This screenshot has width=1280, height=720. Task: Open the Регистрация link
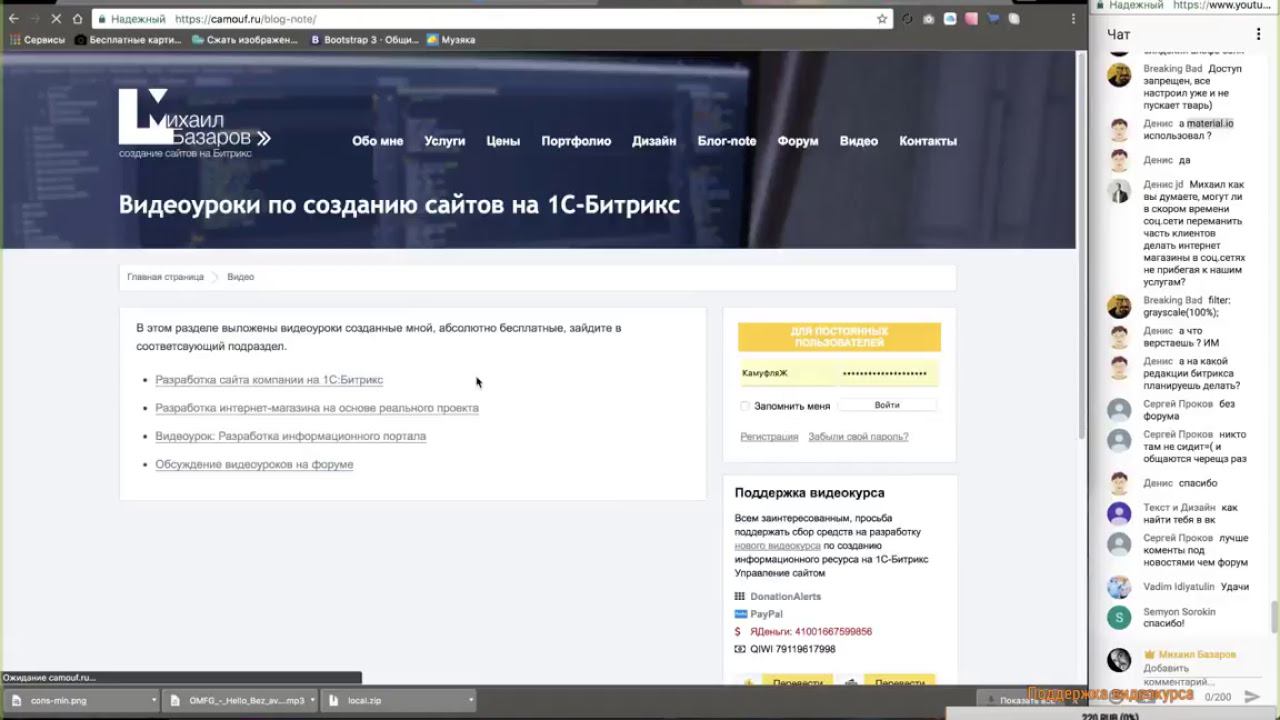tap(769, 437)
